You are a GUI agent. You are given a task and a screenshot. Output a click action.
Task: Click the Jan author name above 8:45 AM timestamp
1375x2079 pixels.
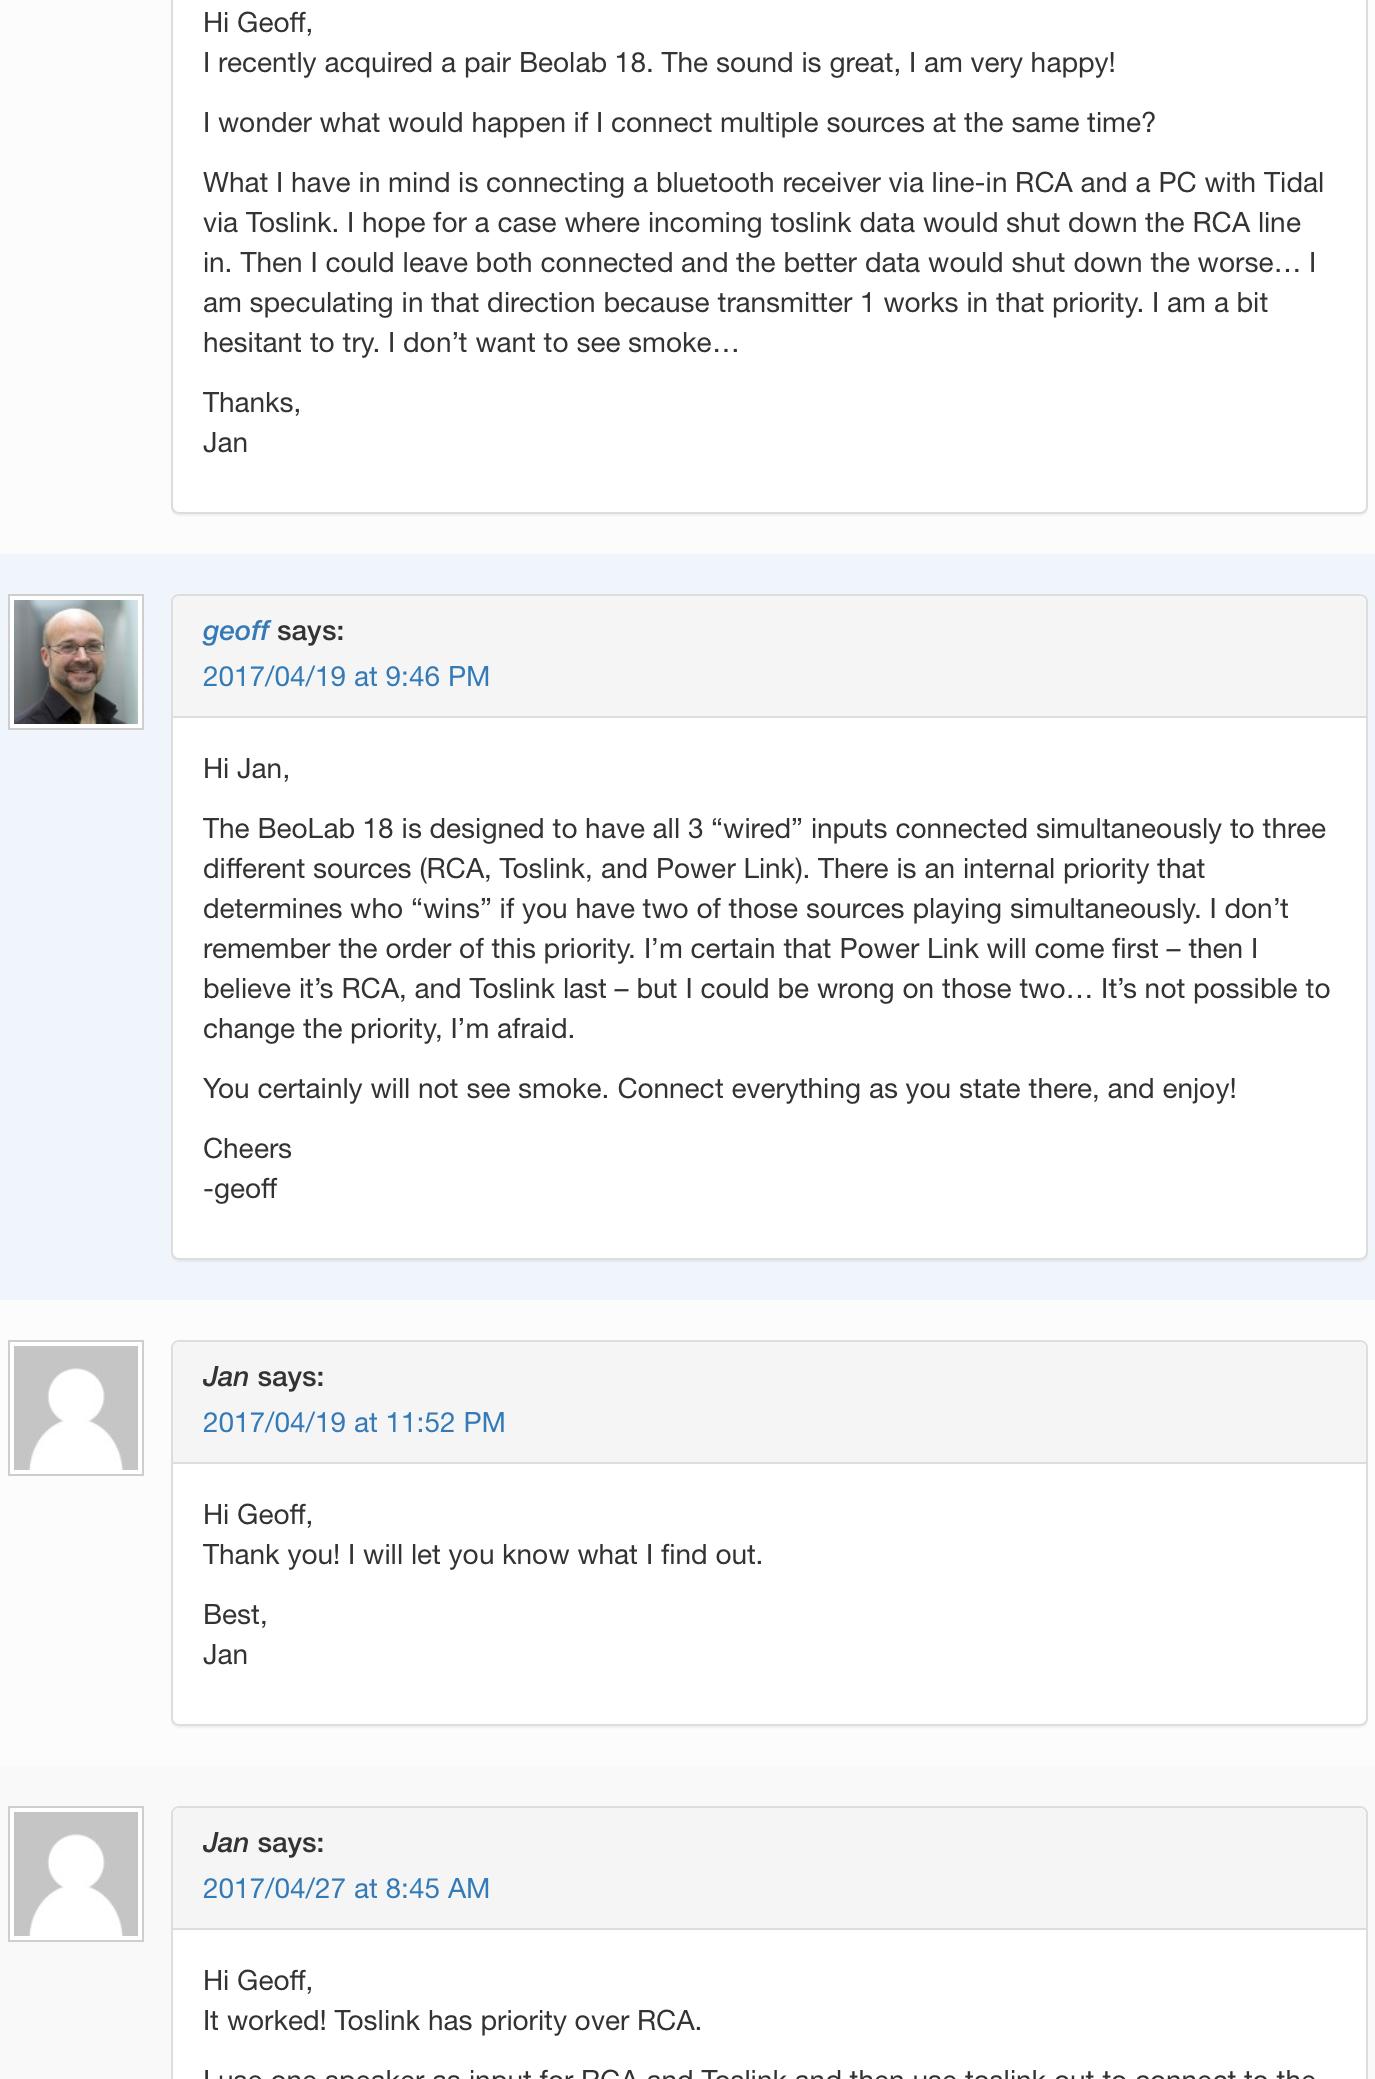pos(226,1843)
